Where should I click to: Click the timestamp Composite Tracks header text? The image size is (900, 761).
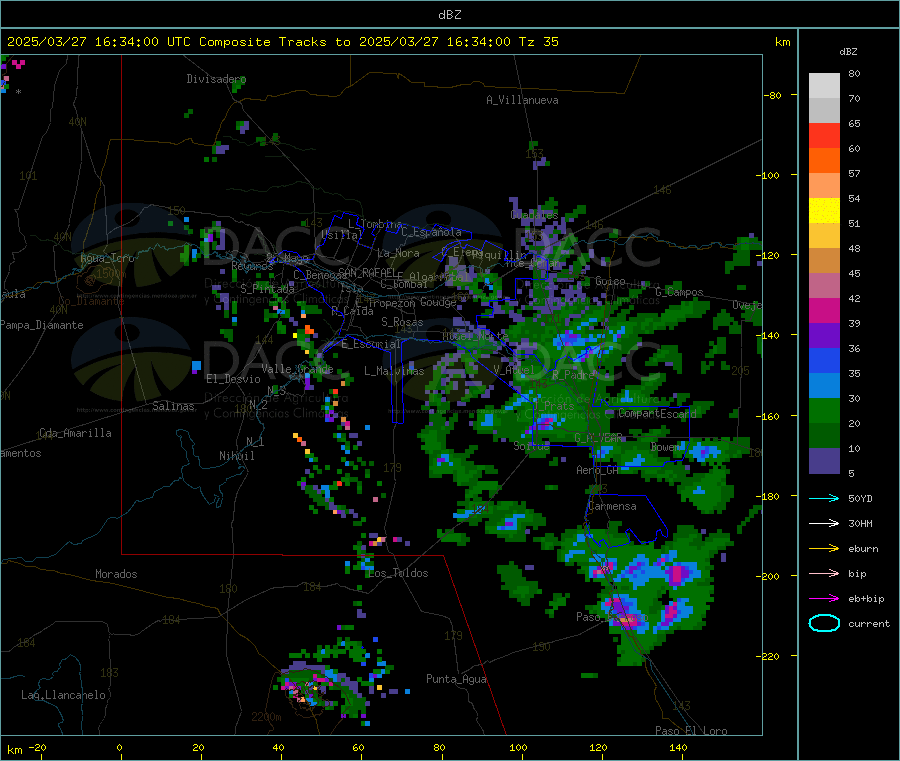coord(282,42)
